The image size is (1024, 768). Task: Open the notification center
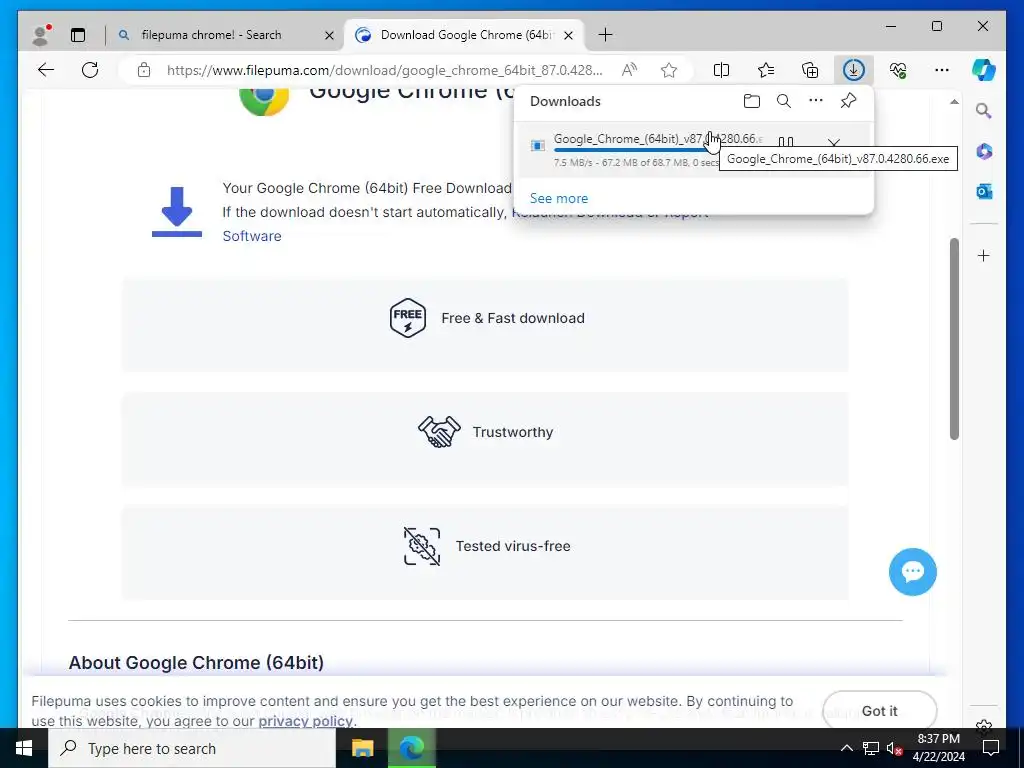[991, 748]
